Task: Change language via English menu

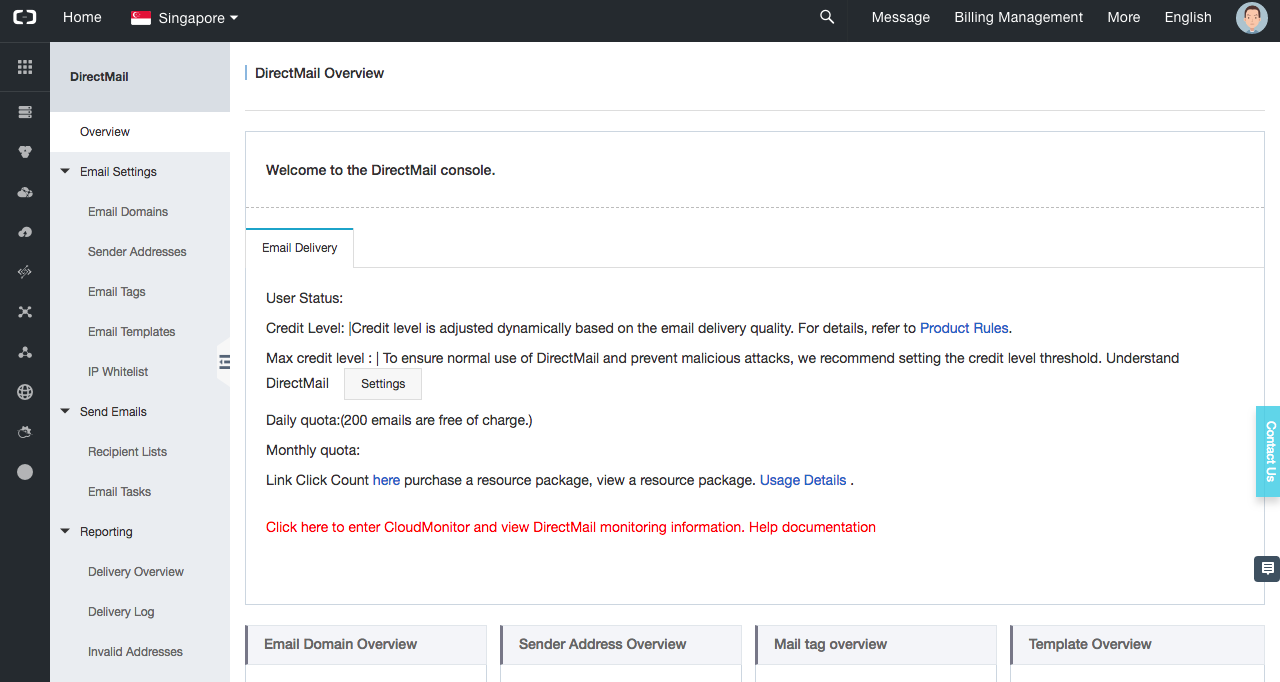Action: pos(1188,17)
